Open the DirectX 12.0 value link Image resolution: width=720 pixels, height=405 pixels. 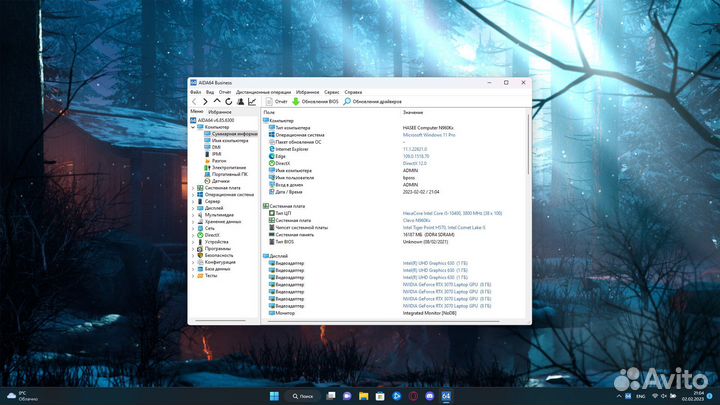[x=415, y=163]
